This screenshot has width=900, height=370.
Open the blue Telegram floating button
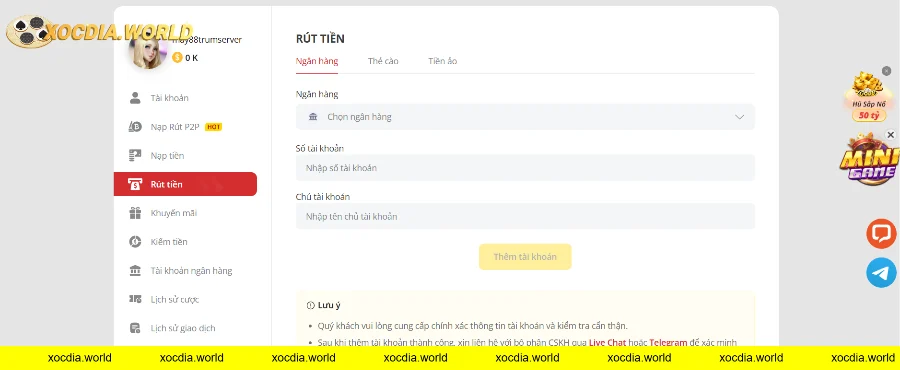(881, 272)
